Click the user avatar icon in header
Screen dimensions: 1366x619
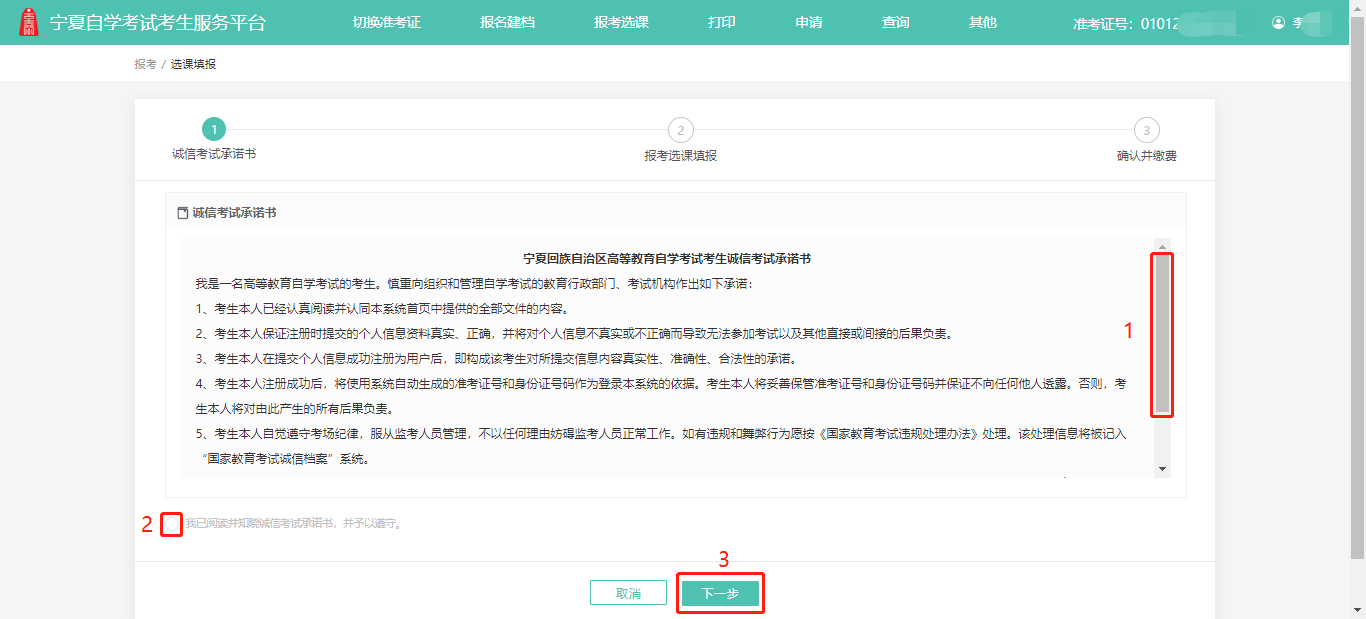[1278, 22]
